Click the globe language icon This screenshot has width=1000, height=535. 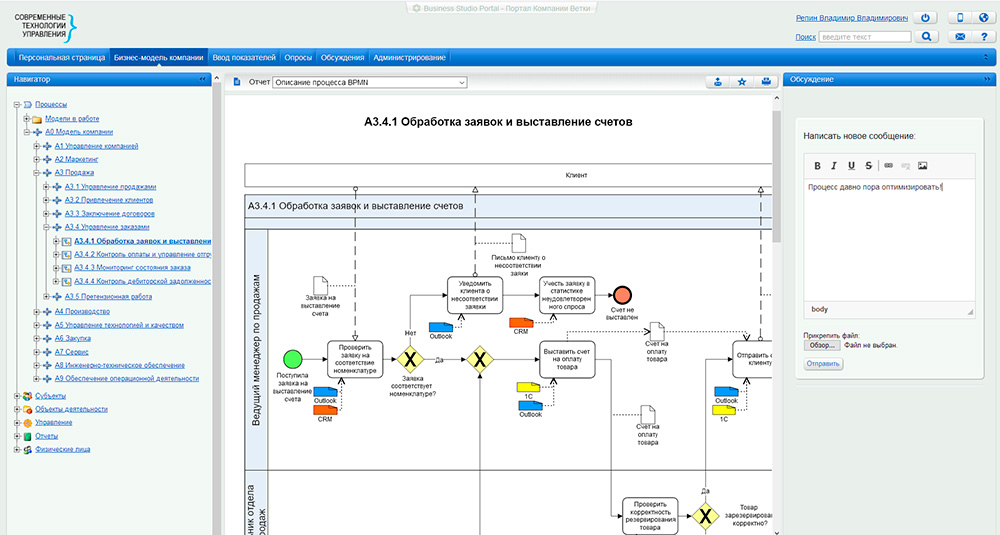click(x=983, y=18)
